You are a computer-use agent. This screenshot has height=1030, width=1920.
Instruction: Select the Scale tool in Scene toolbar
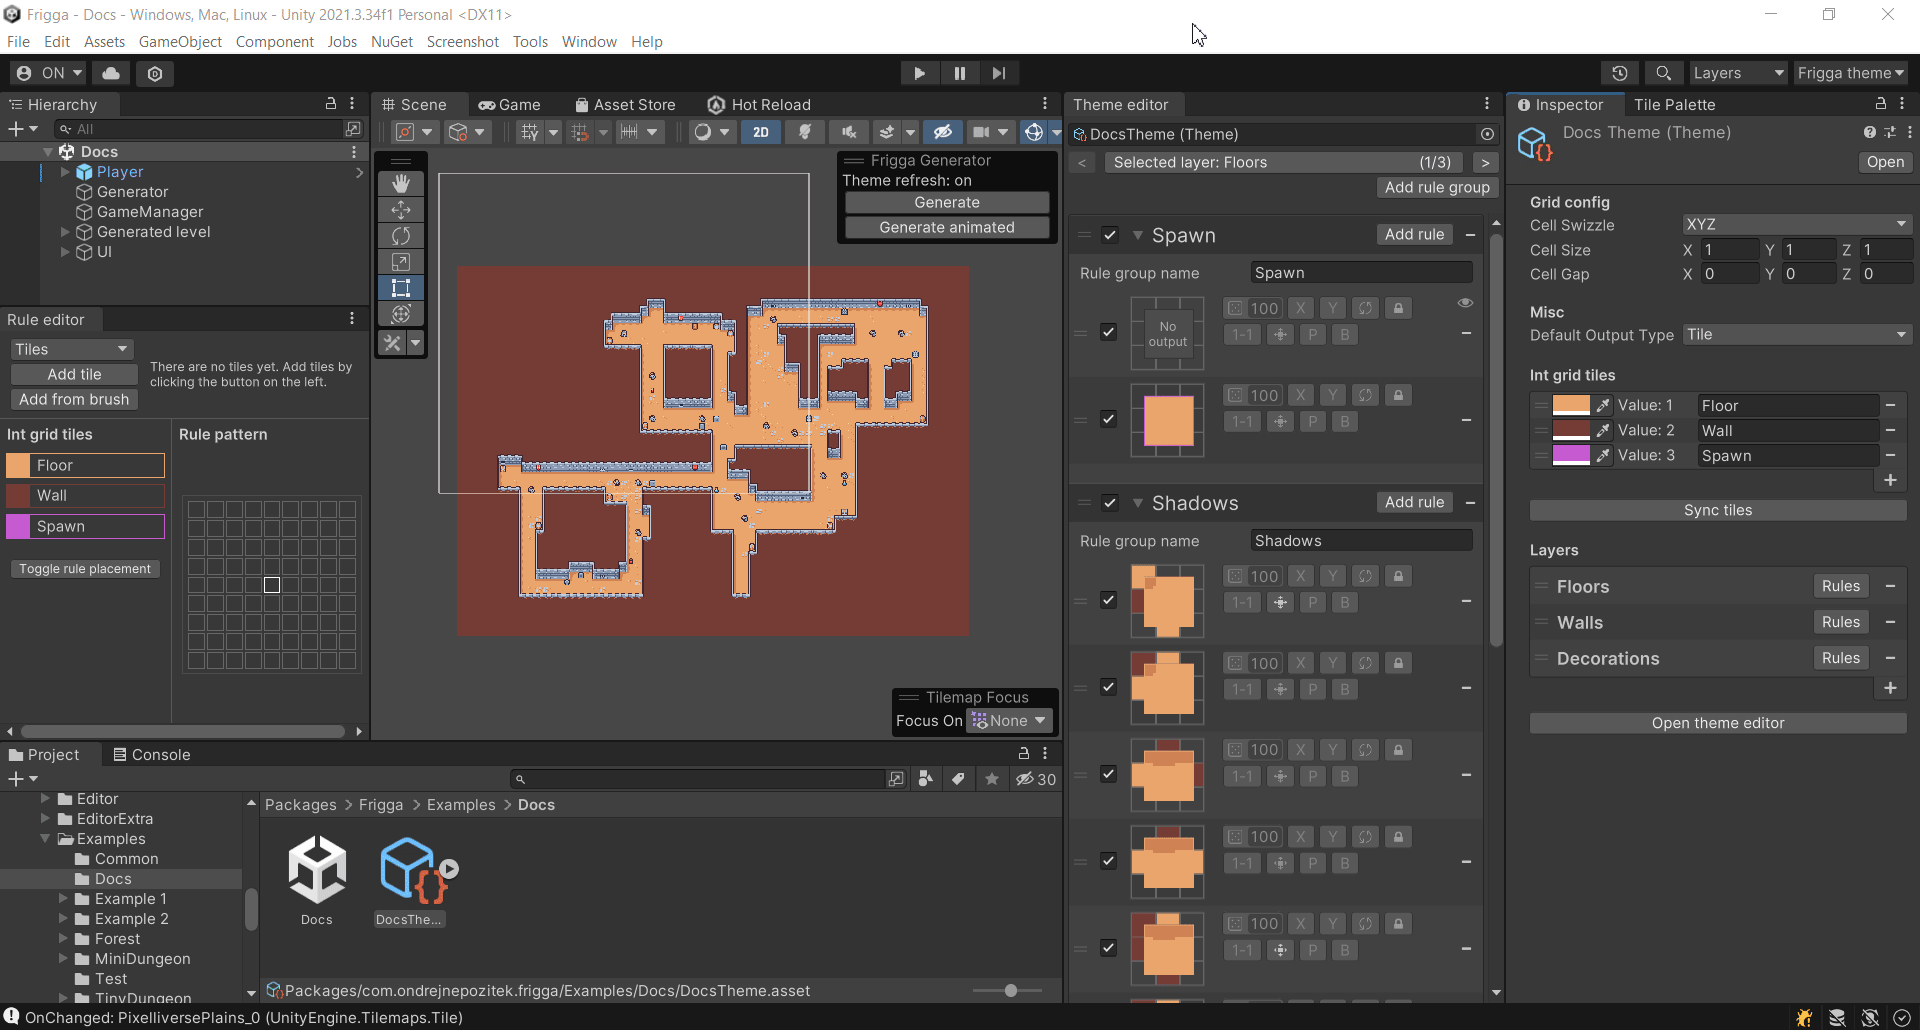coord(401,261)
